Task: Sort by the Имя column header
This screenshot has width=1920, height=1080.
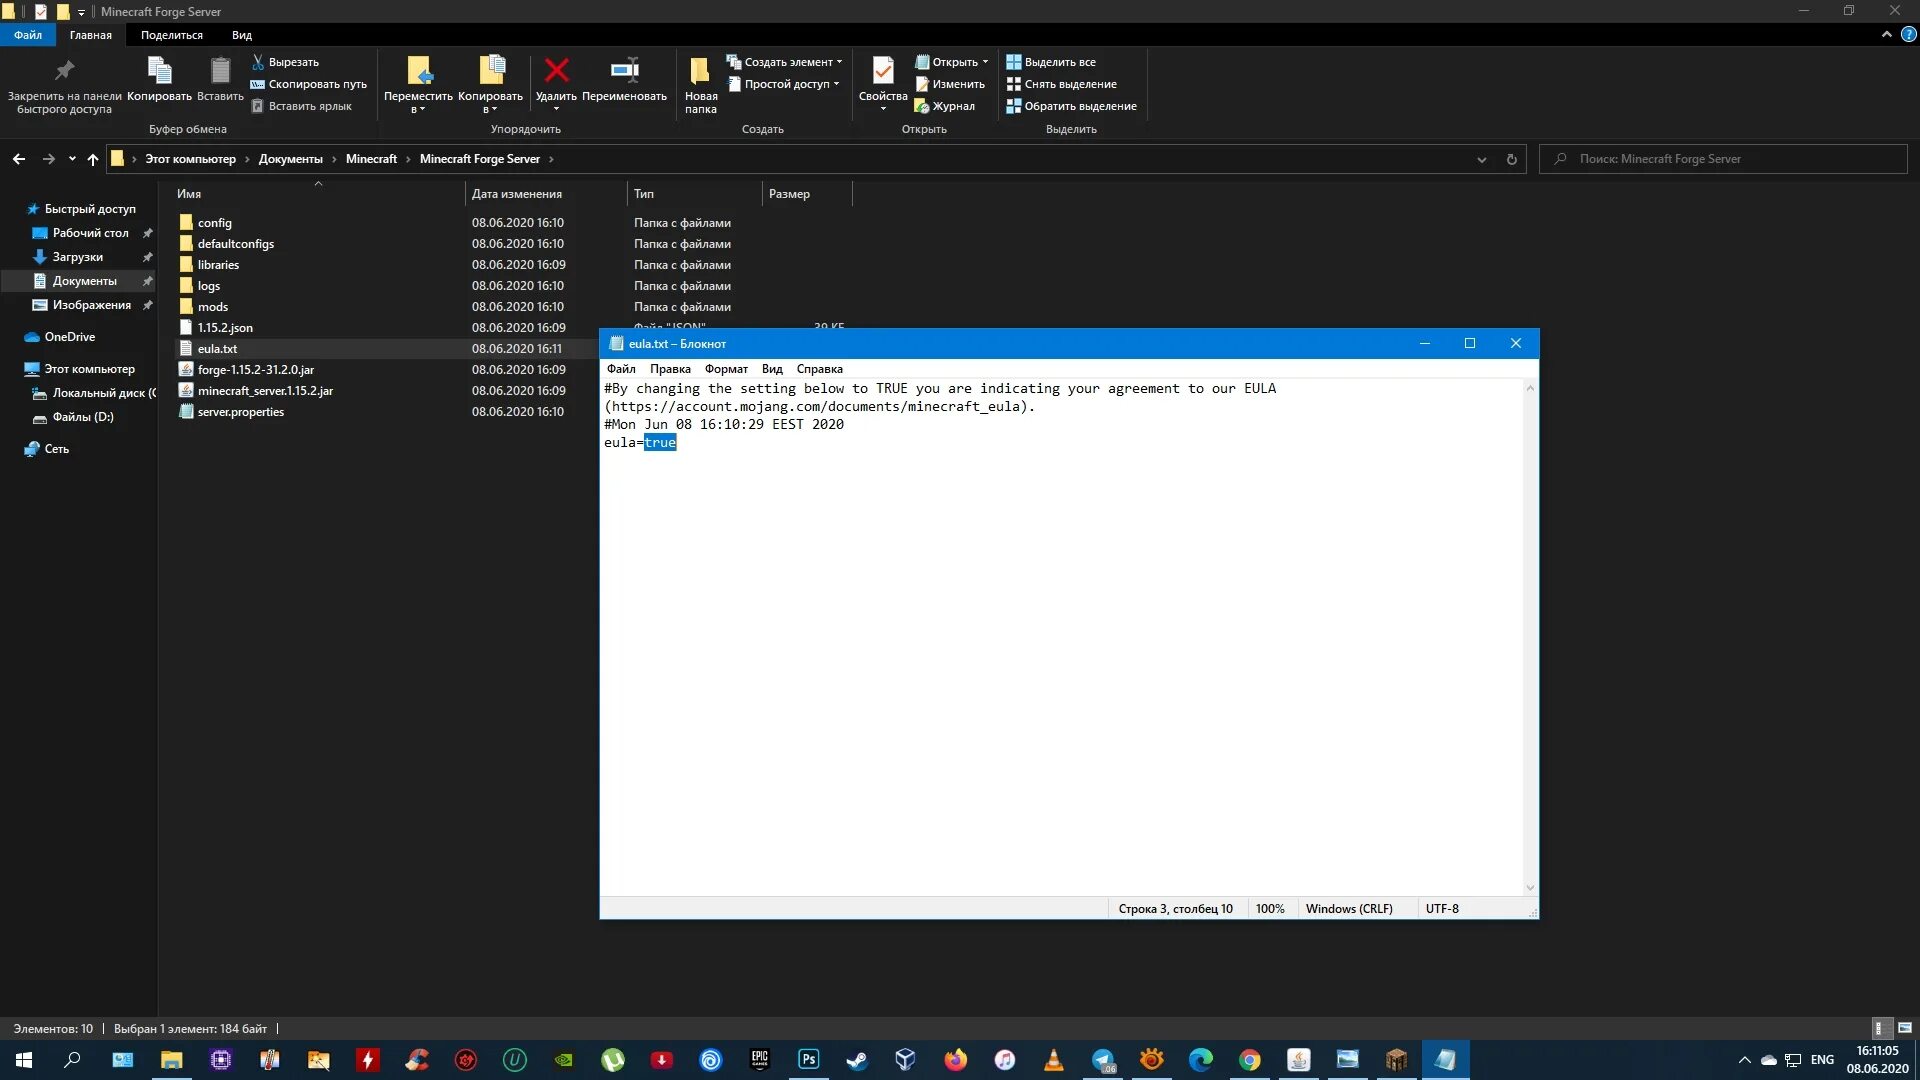Action: click(316, 194)
